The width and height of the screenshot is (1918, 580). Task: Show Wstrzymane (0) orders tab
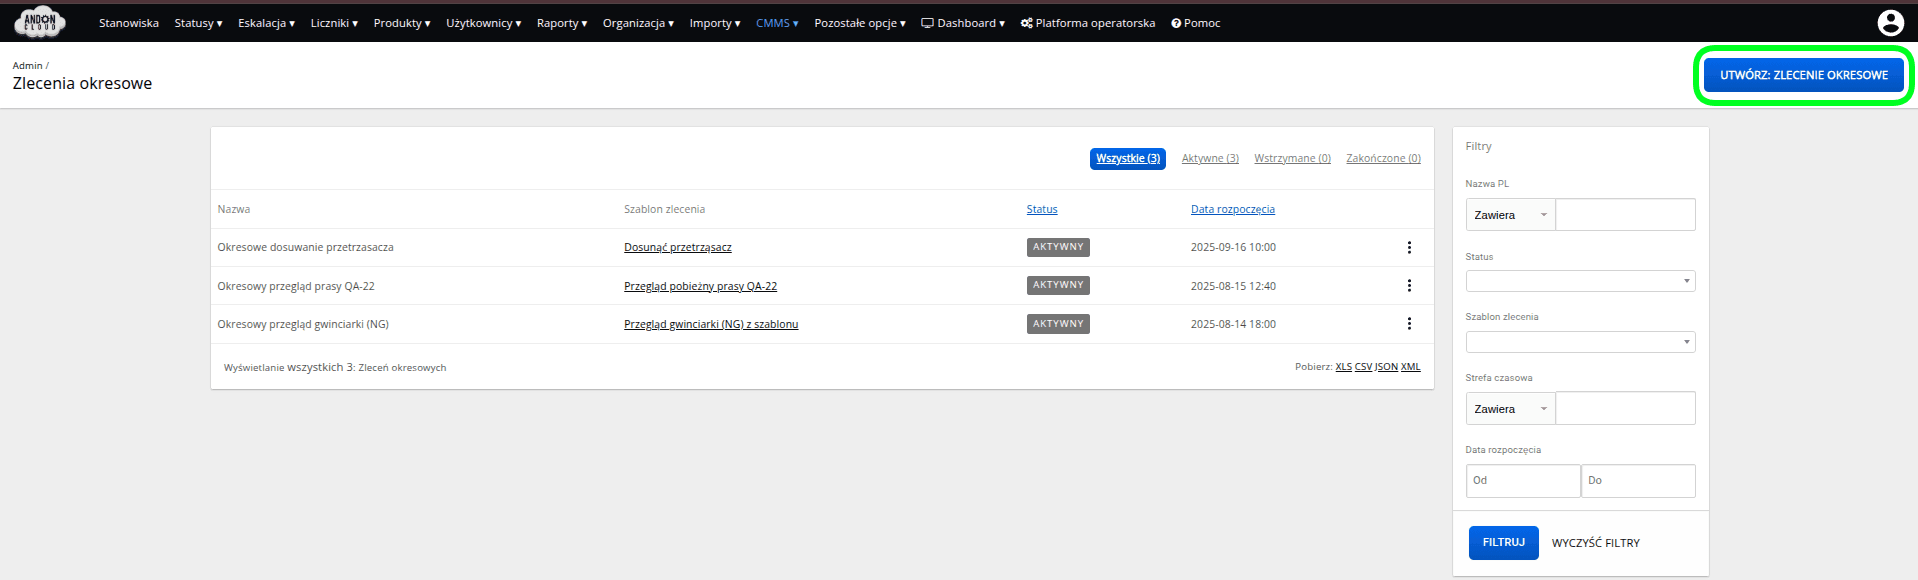1292,159
